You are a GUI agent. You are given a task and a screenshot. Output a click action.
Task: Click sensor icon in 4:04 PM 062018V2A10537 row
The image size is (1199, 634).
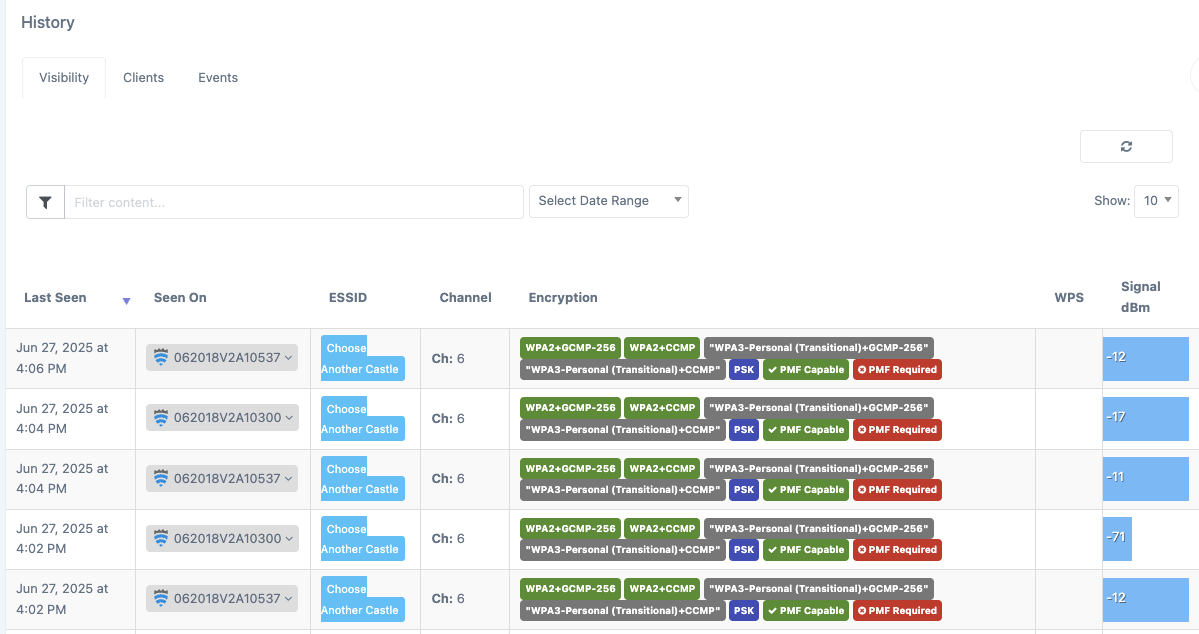click(x=161, y=478)
